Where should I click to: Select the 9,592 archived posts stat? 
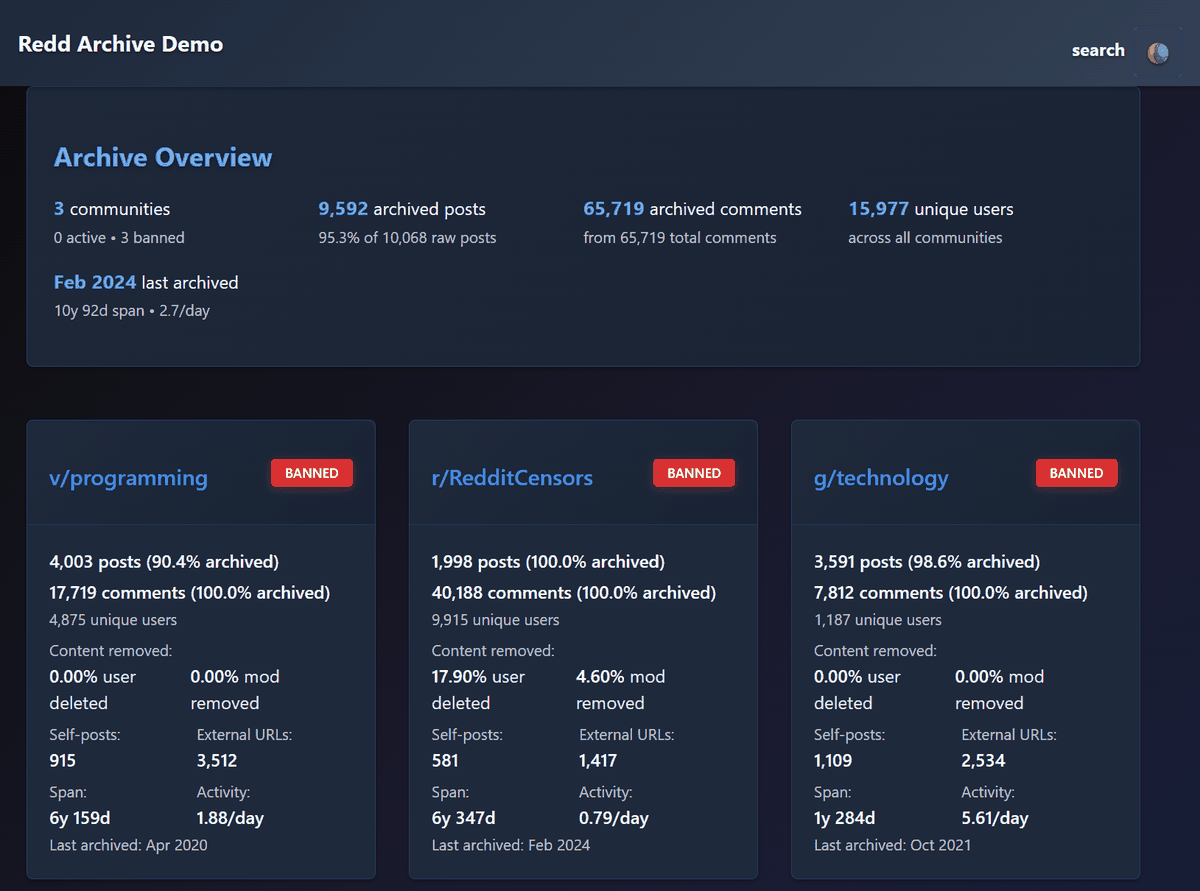tap(402, 209)
